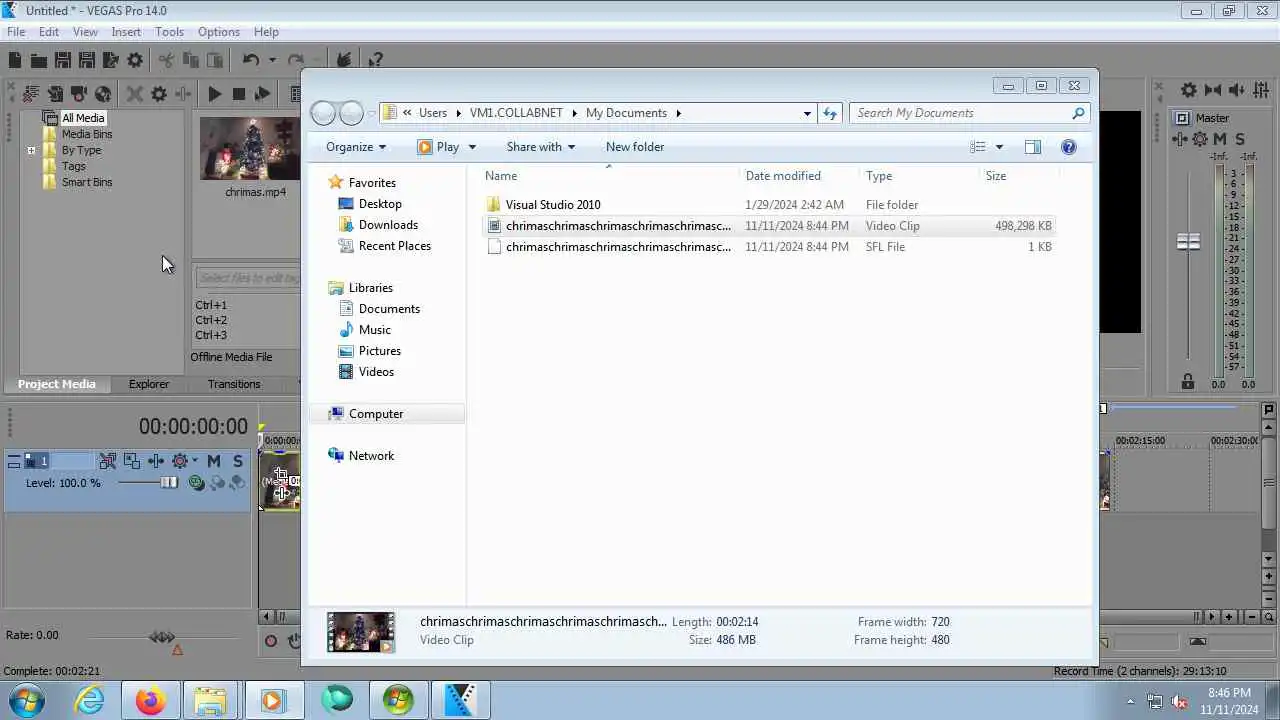Screen dimensions: 1280x720
Task: Open Track FX on video track 1
Action: [x=156, y=461]
